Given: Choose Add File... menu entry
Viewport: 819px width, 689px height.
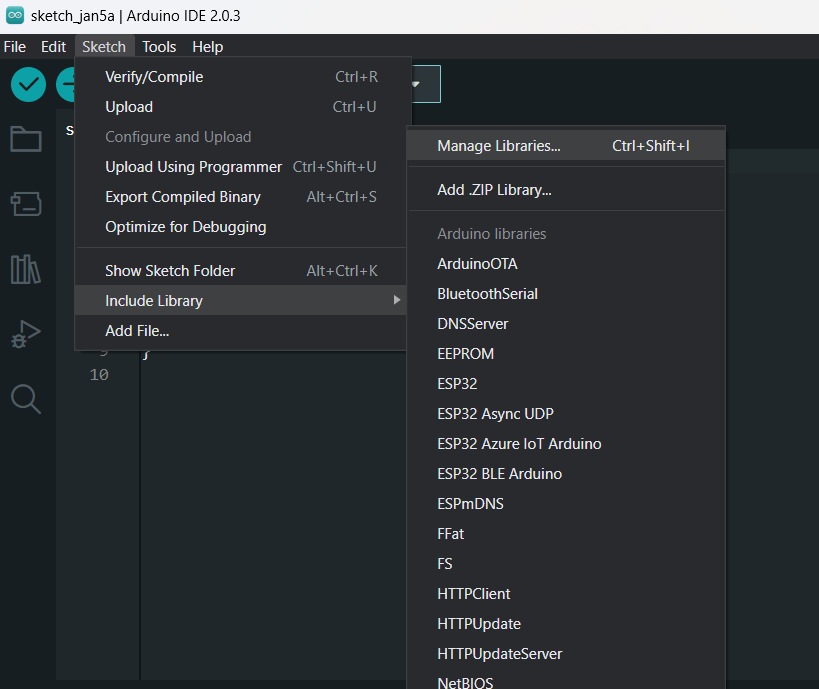Looking at the screenshot, I should (241, 331).
